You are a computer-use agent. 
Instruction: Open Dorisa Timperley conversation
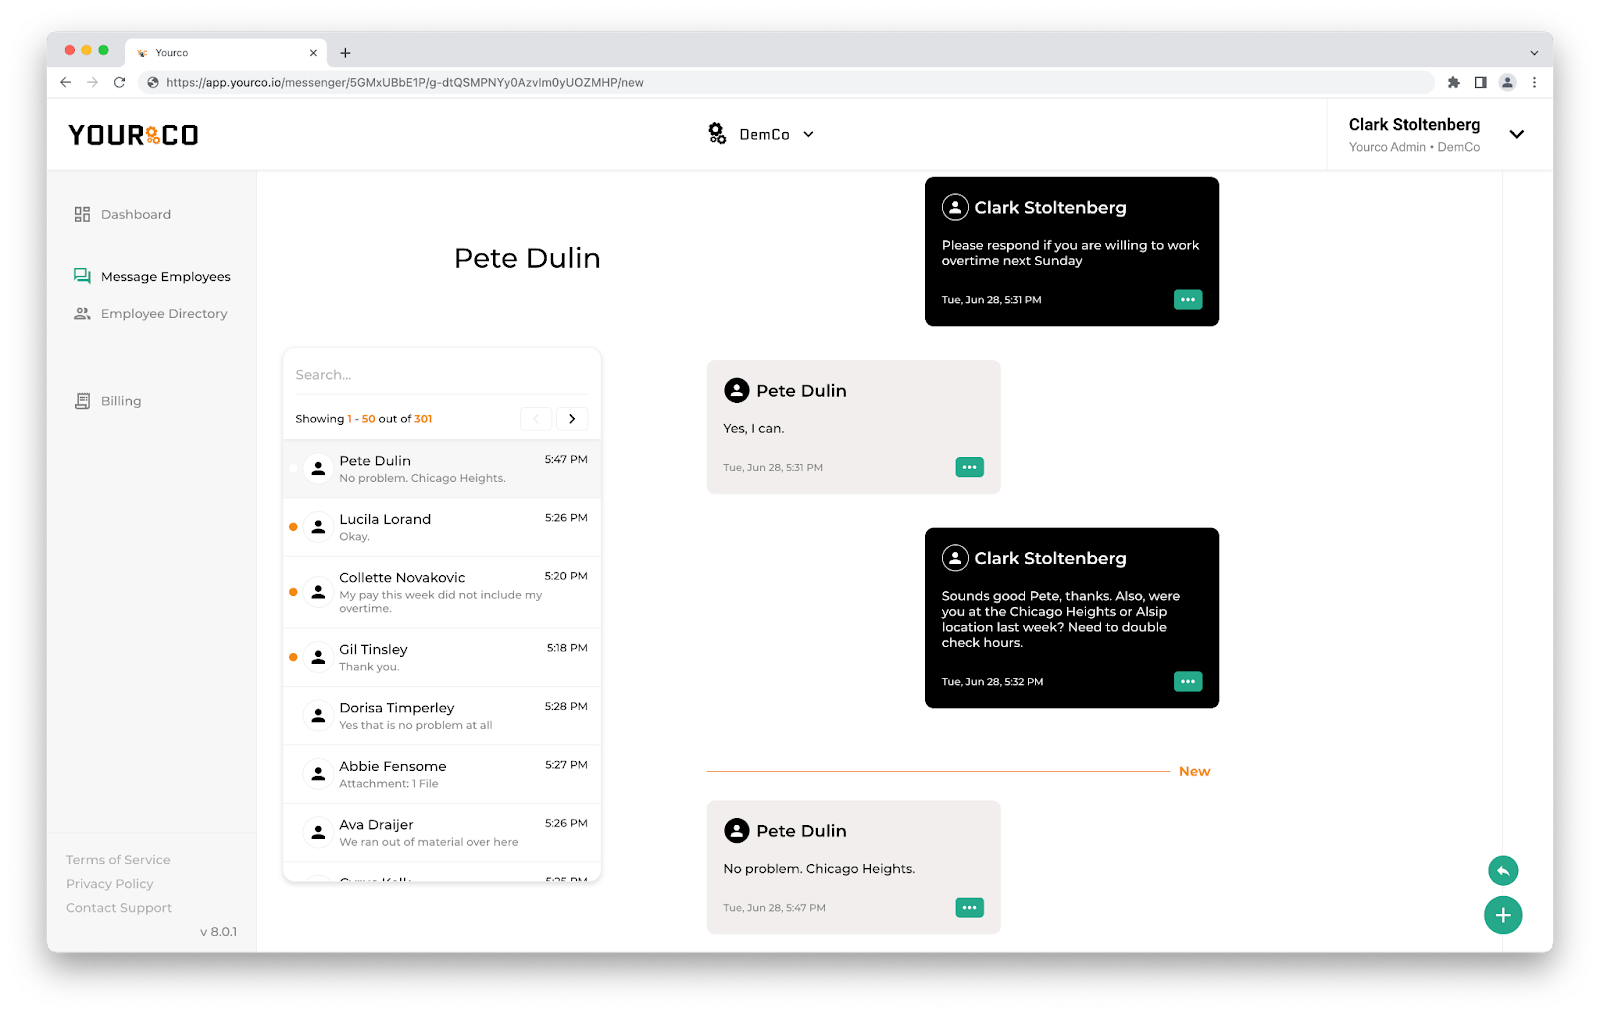(x=442, y=716)
